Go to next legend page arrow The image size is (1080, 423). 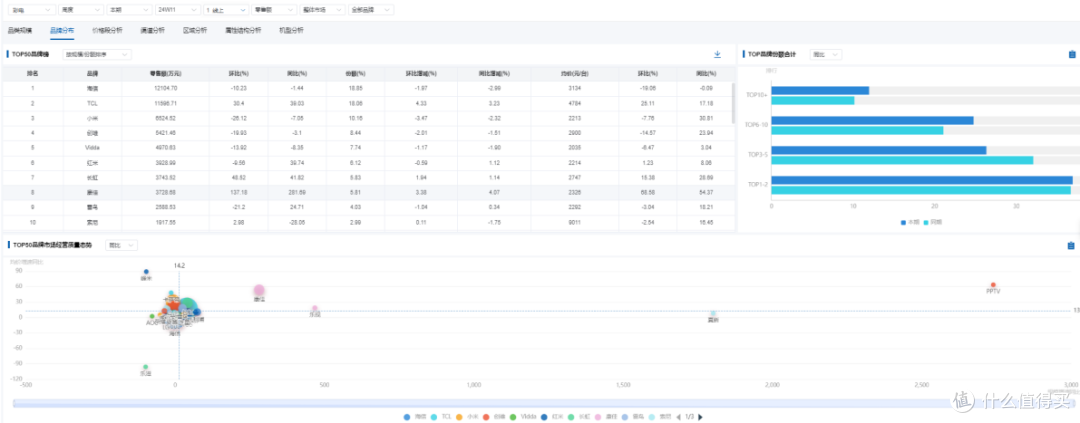coord(700,417)
